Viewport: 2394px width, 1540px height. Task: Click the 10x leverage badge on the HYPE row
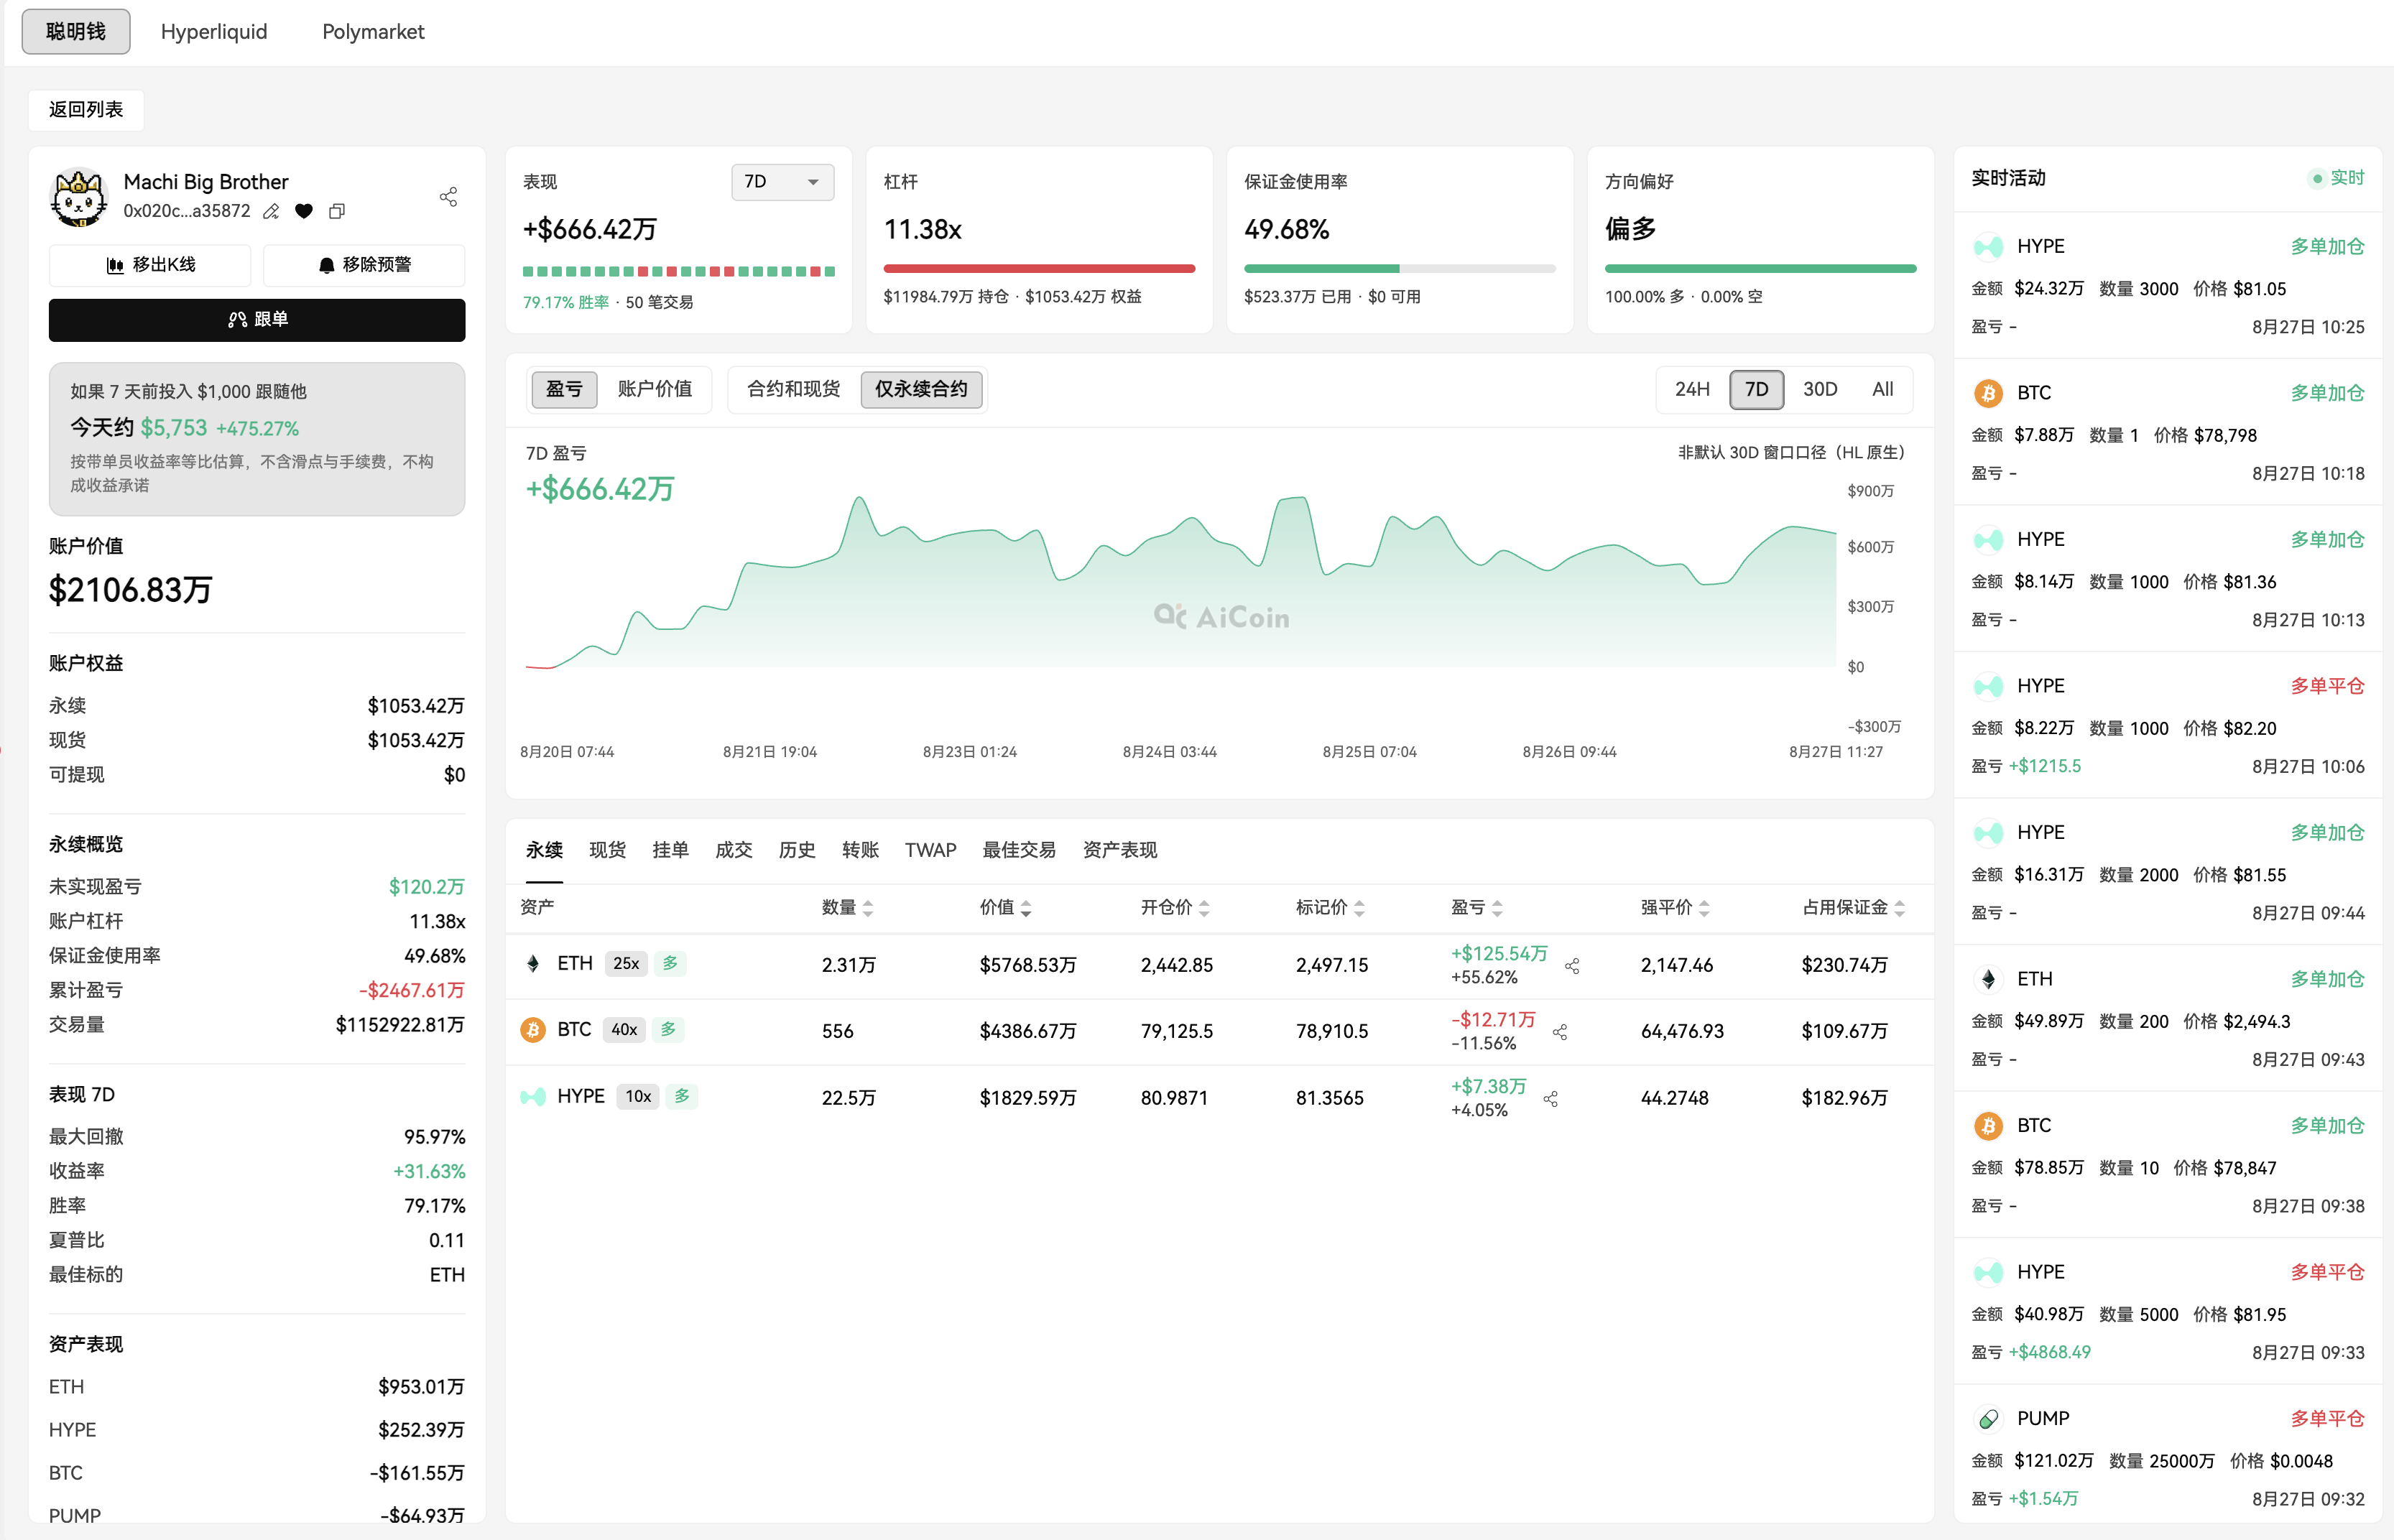tap(638, 1097)
